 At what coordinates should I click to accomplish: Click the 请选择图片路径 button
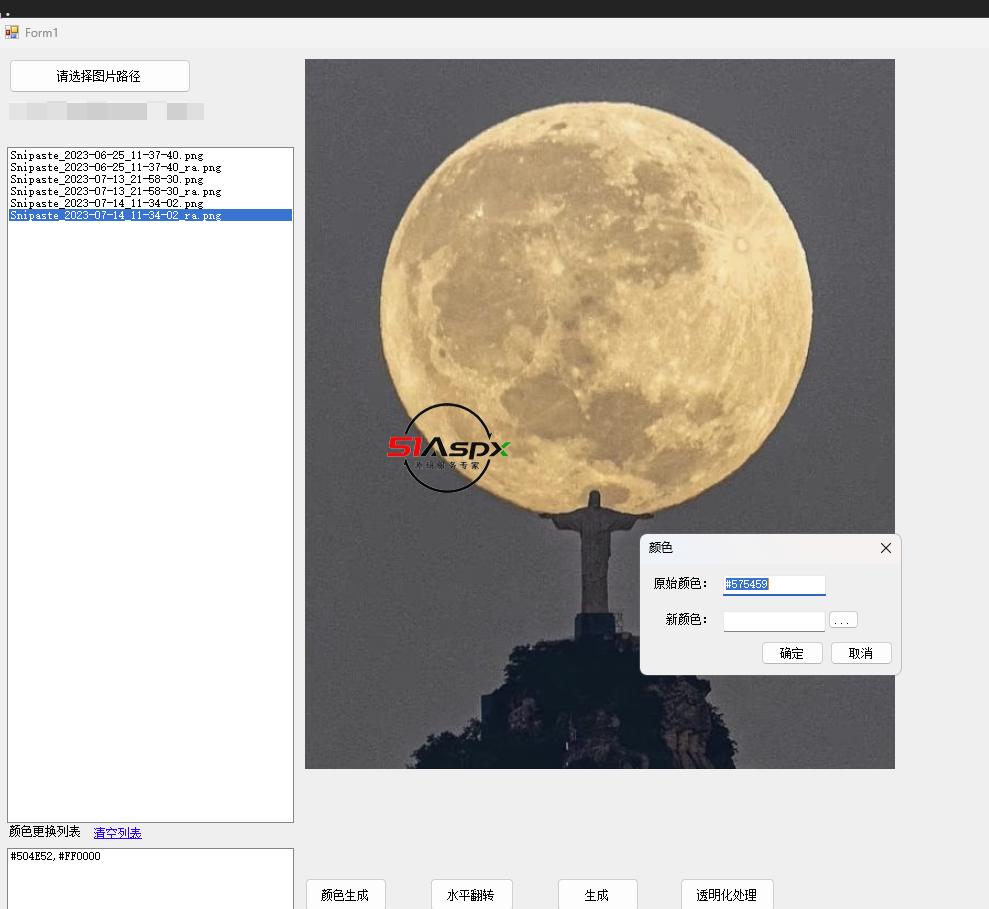click(x=99, y=76)
